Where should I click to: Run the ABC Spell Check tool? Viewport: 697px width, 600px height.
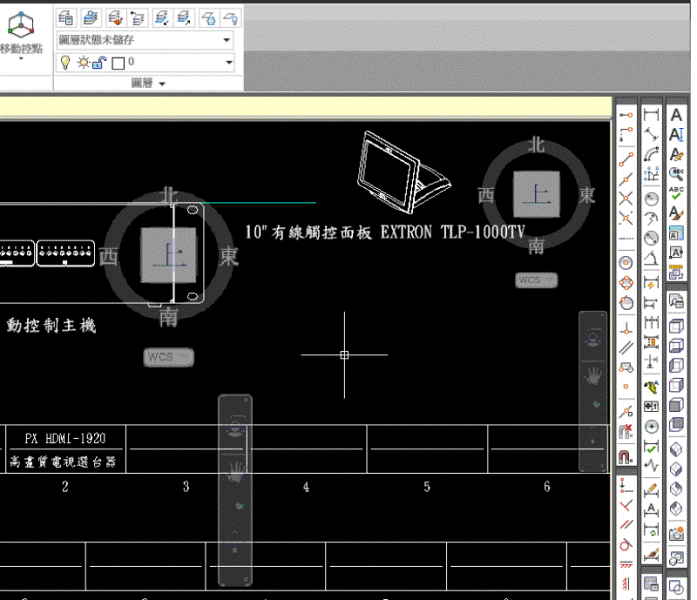677,193
